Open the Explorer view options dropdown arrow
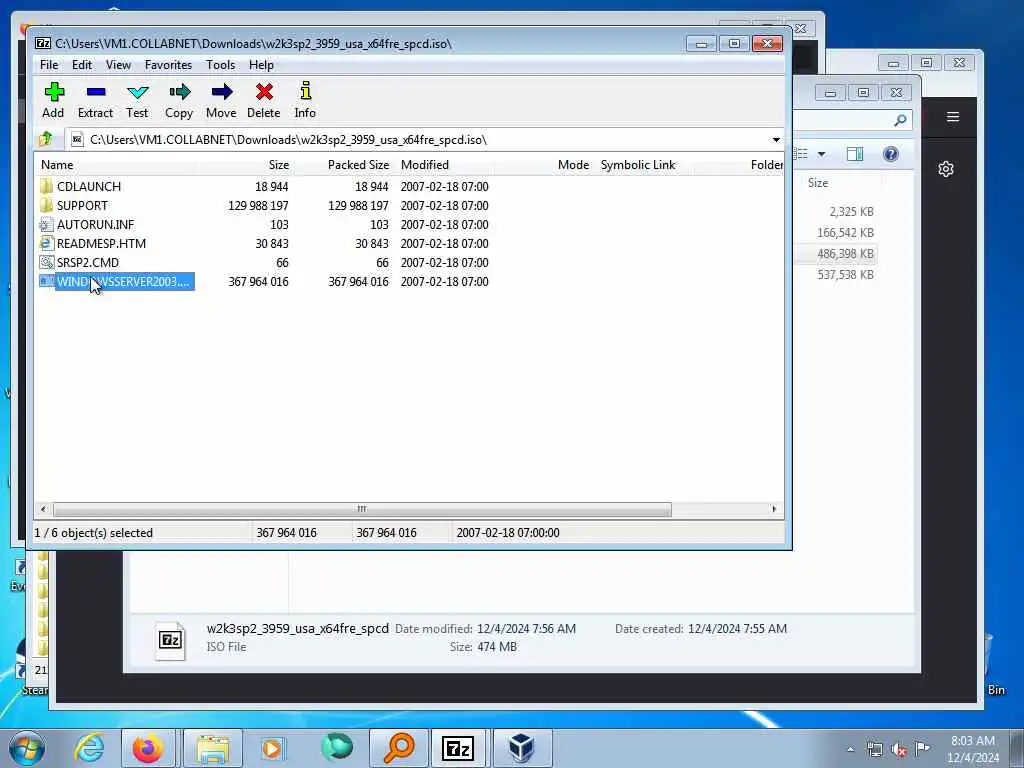 [x=822, y=154]
